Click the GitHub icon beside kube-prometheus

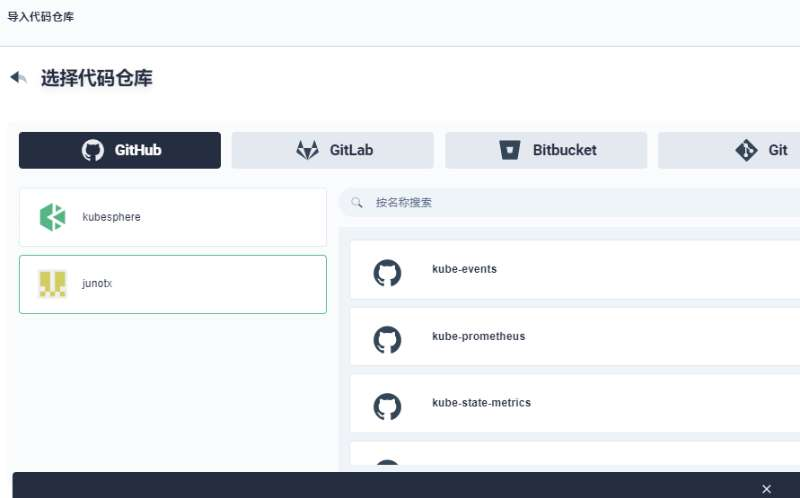[387, 339]
